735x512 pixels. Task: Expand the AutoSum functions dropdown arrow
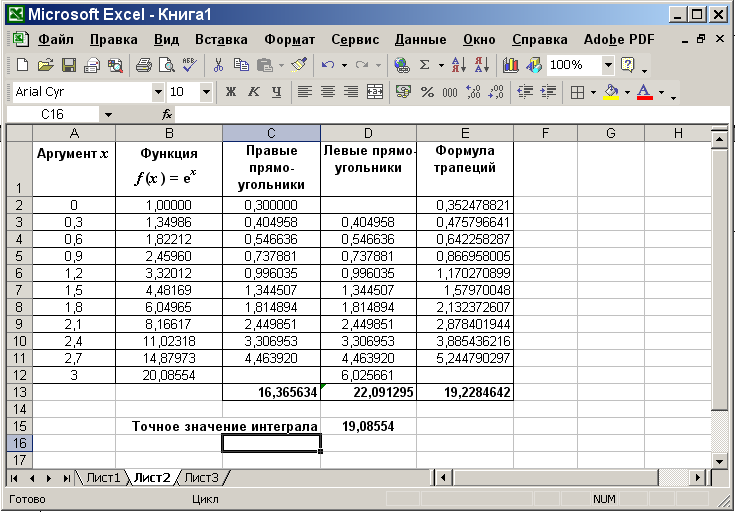coord(441,65)
